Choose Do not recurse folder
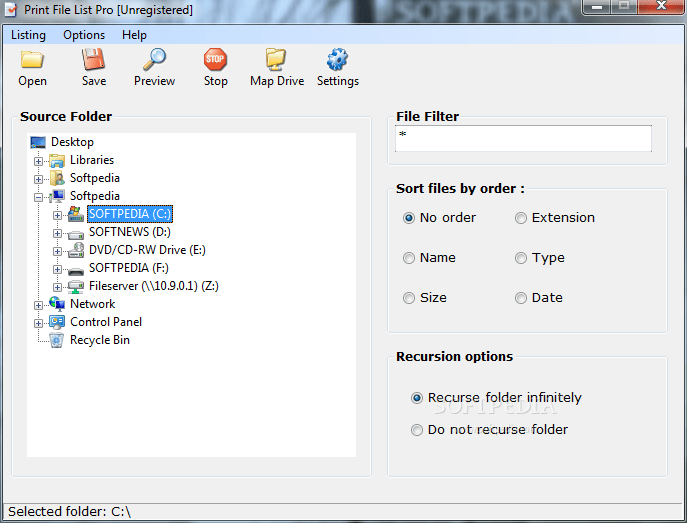Image resolution: width=687 pixels, height=523 pixels. (417, 430)
